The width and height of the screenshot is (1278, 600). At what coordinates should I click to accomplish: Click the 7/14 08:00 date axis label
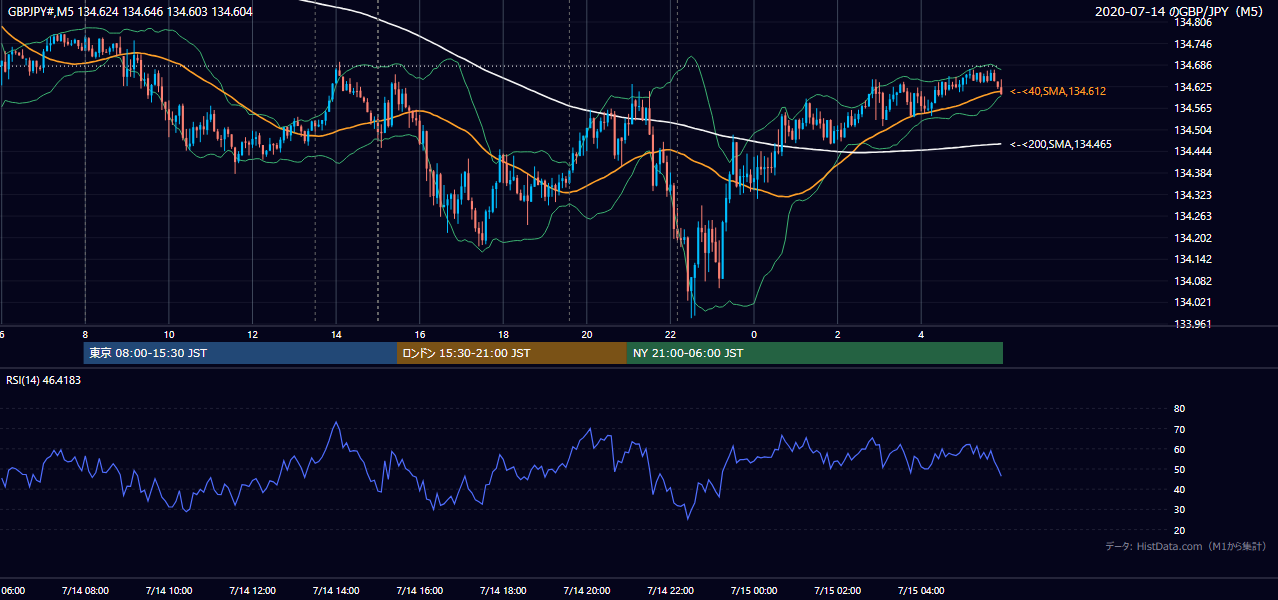point(85,591)
